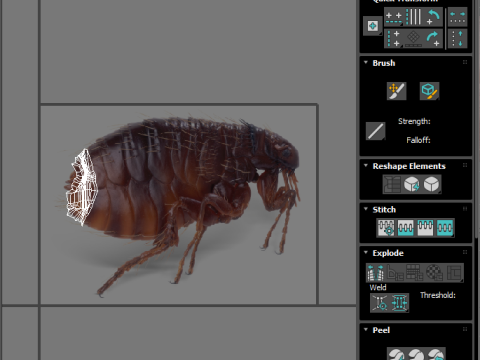This screenshot has height=360, width=480.
Task: Select the Relax brush with cube icon
Action: click(x=429, y=91)
